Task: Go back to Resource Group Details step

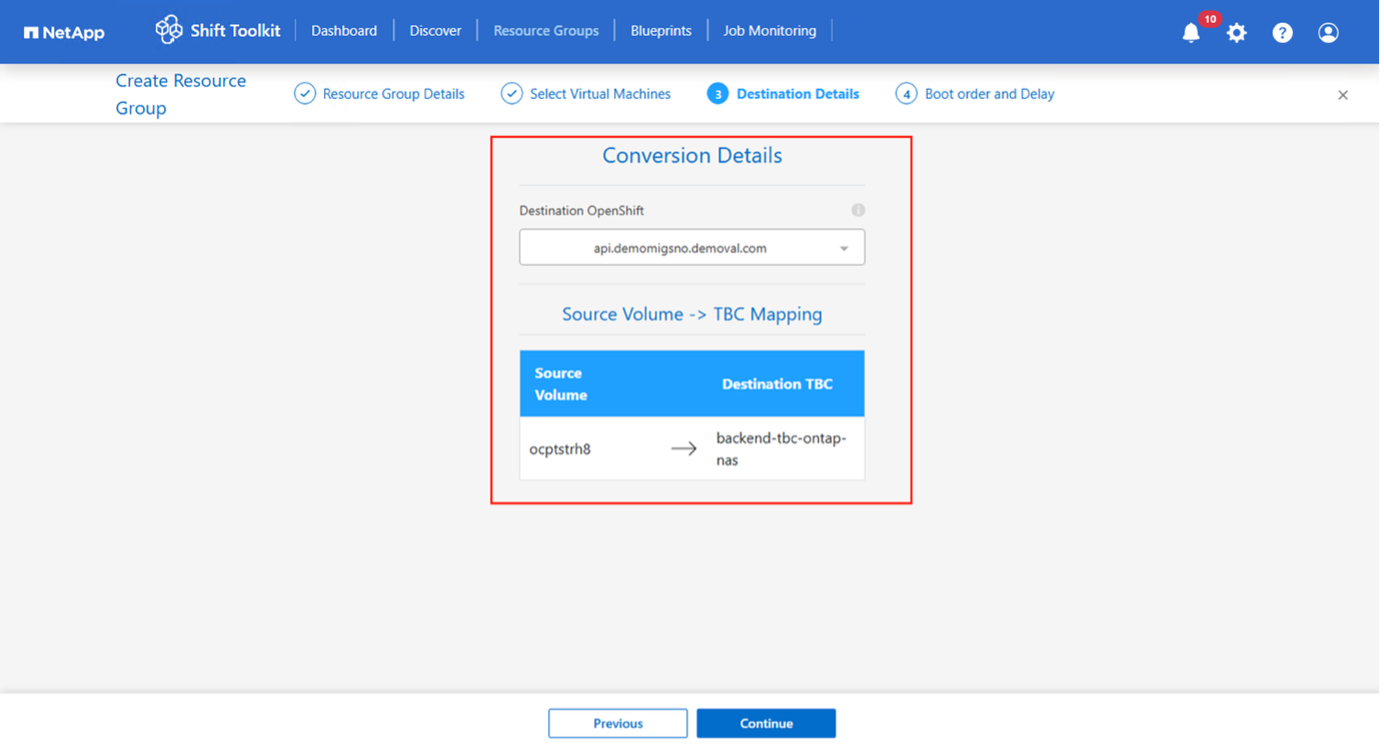Action: [380, 94]
